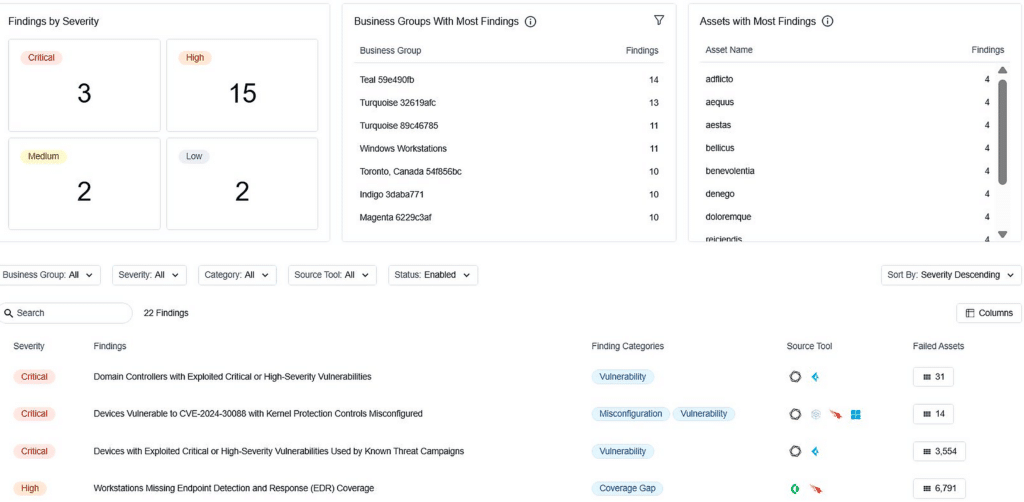Click the findings Search field
Viewport: 1024px width, 502px height.
coord(70,313)
